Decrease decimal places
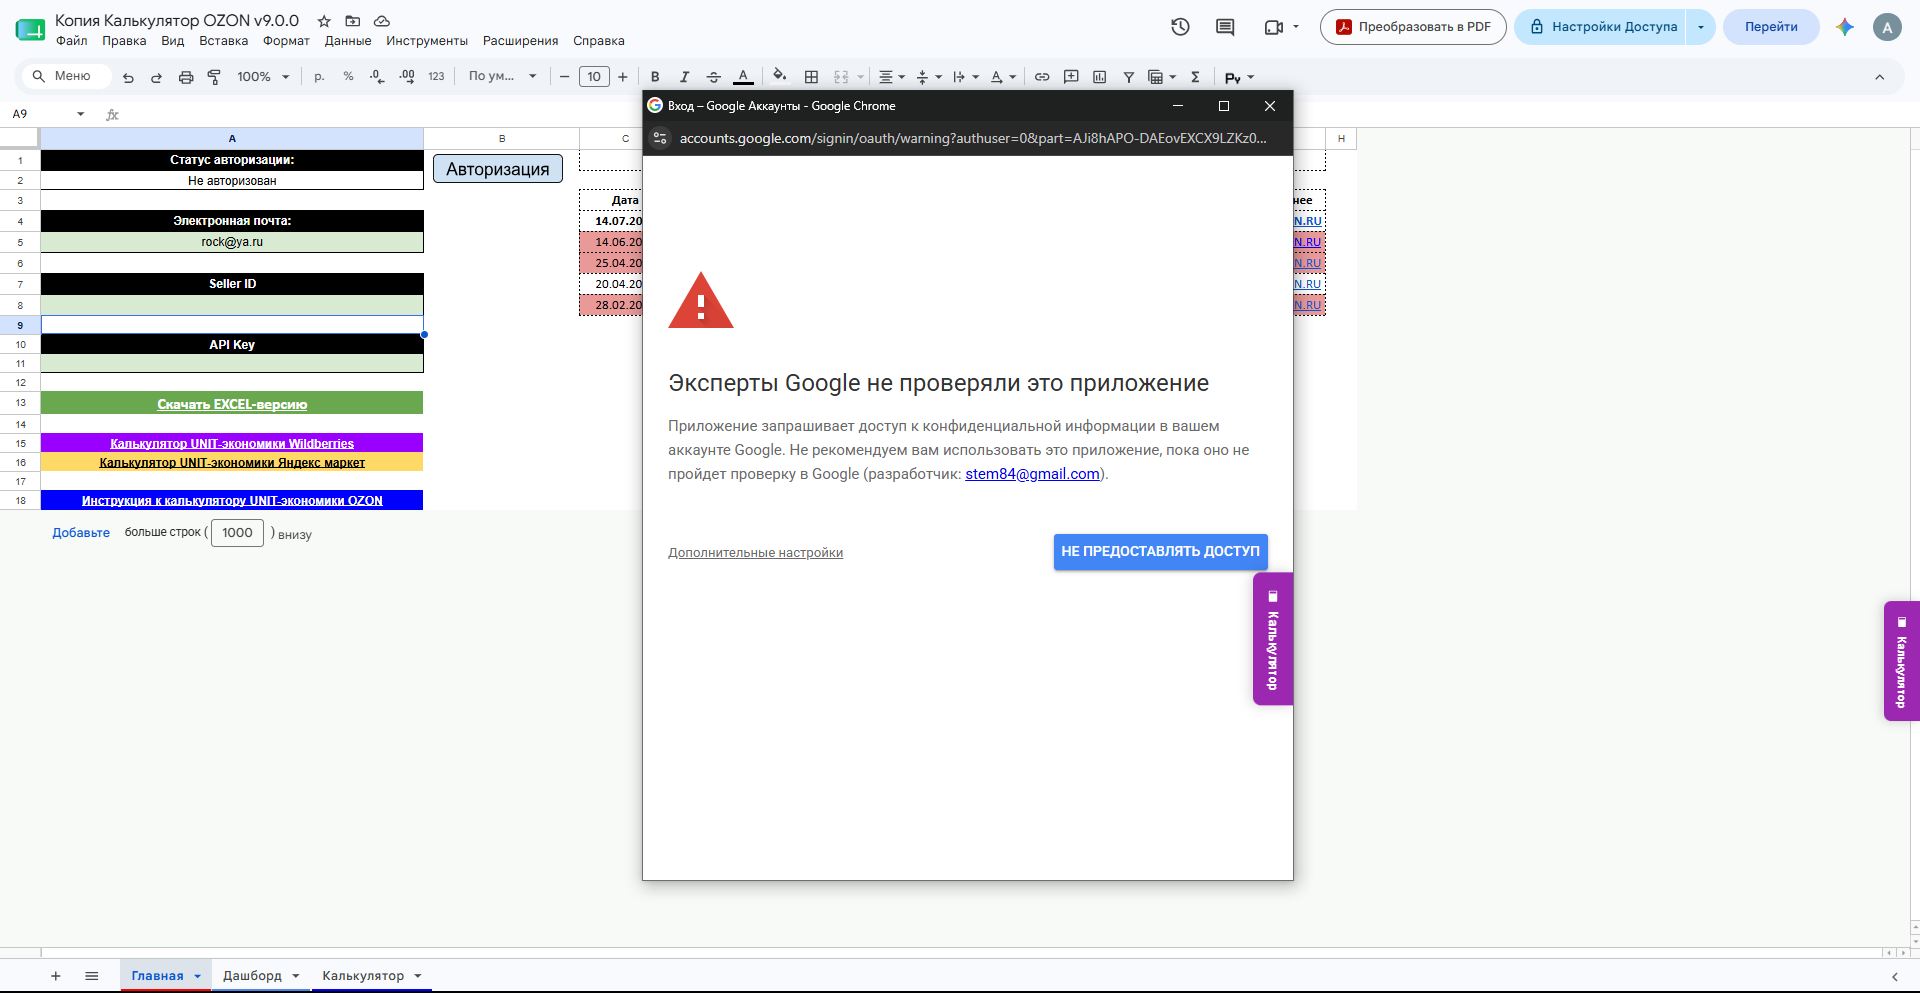 (377, 77)
